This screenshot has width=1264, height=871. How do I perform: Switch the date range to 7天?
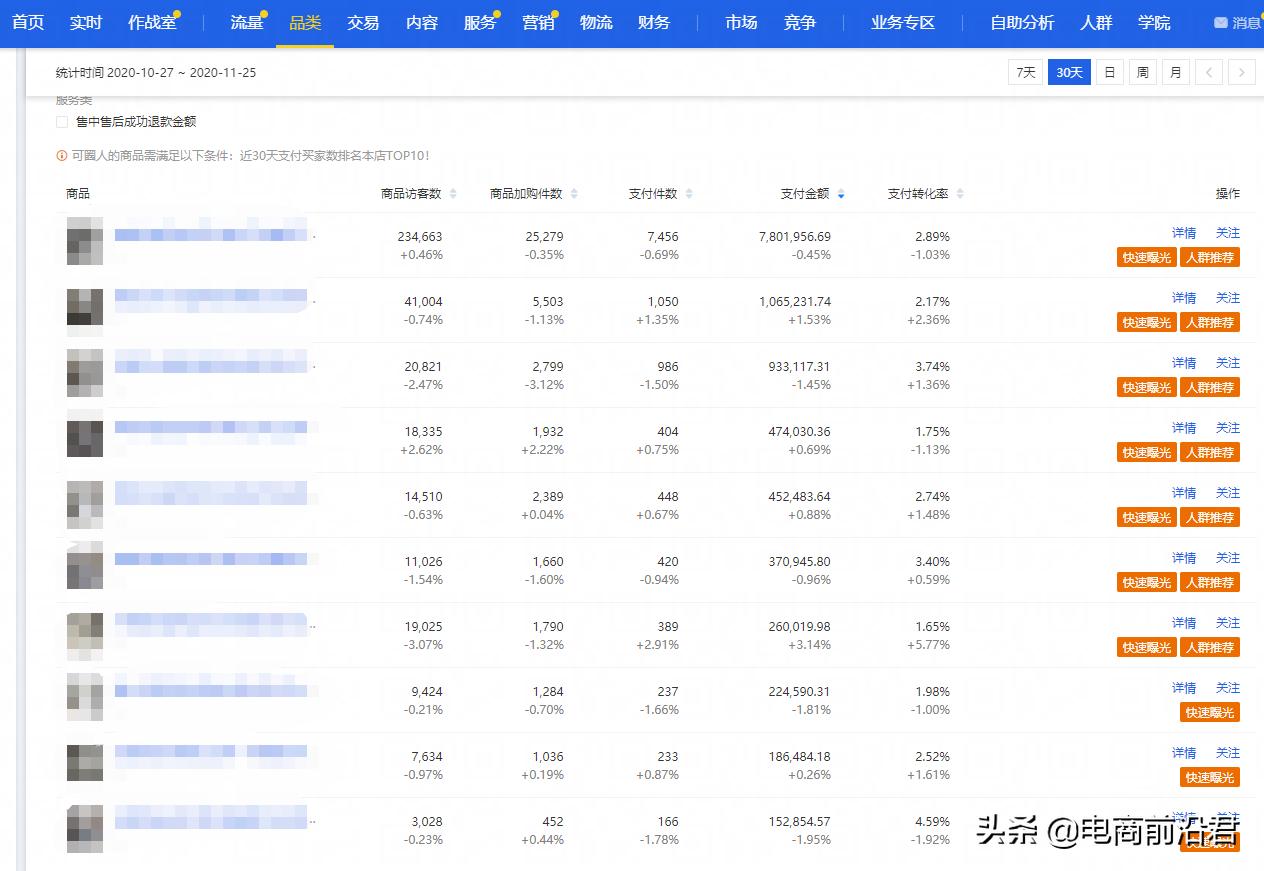(x=1024, y=71)
